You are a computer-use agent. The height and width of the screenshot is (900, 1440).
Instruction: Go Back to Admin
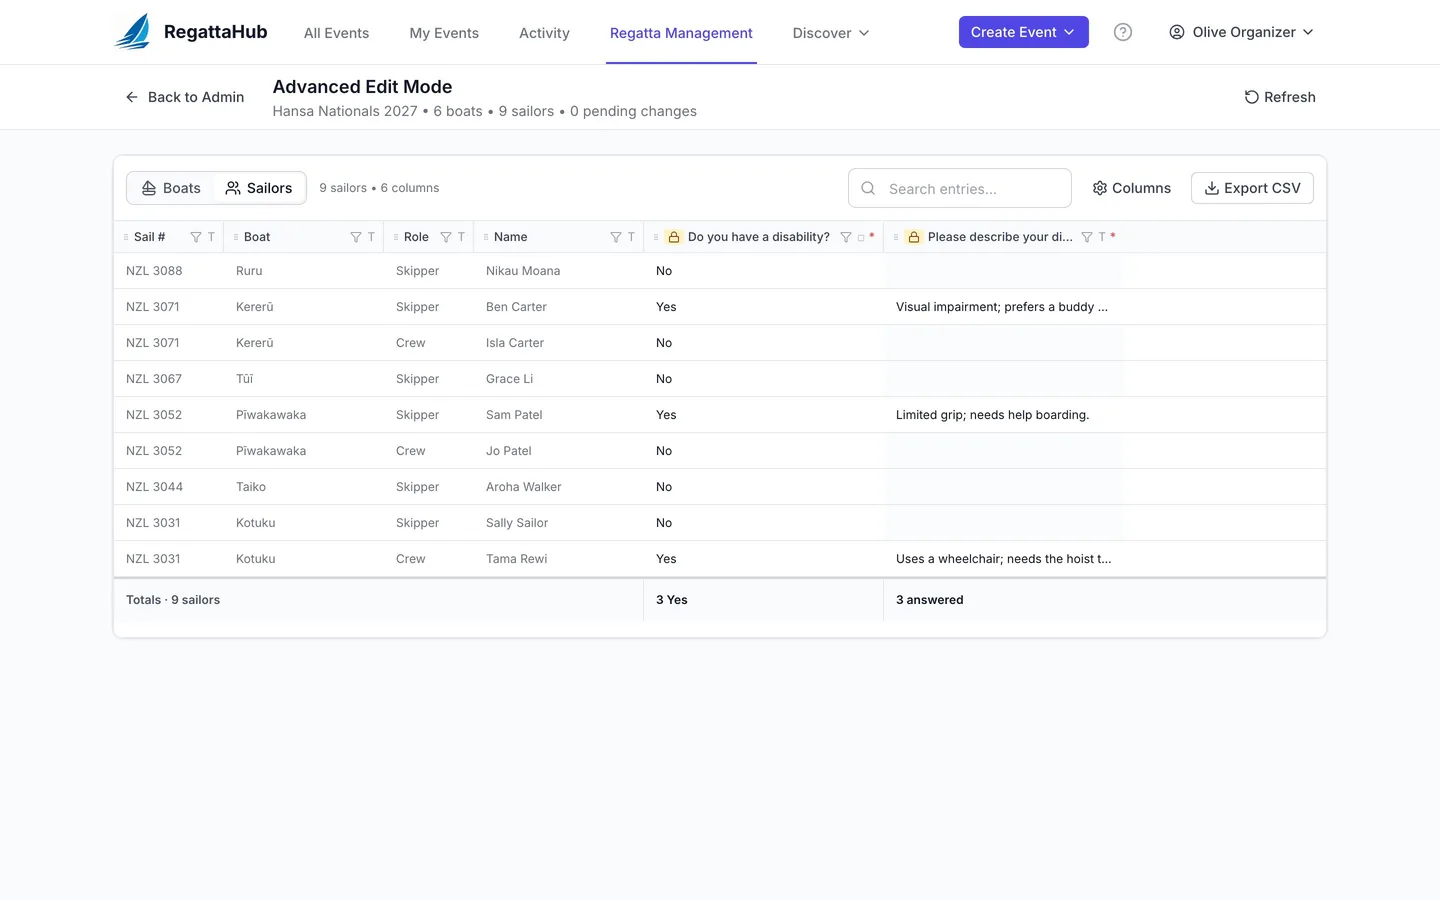coord(185,97)
